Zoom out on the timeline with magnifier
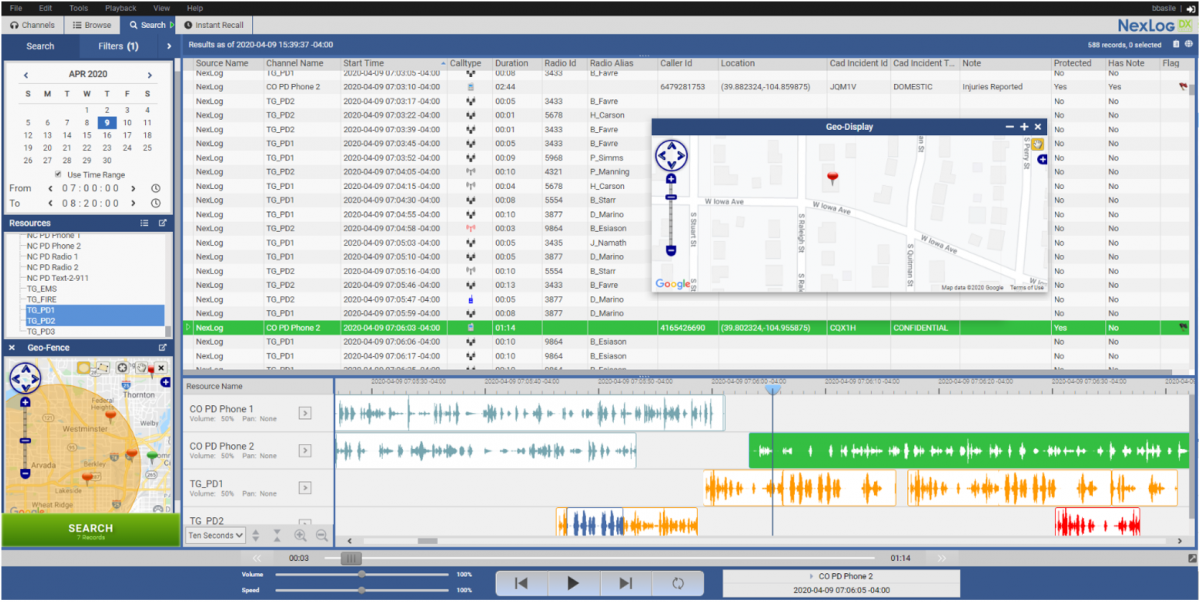Viewport: 1200px width, 602px height. click(321, 535)
